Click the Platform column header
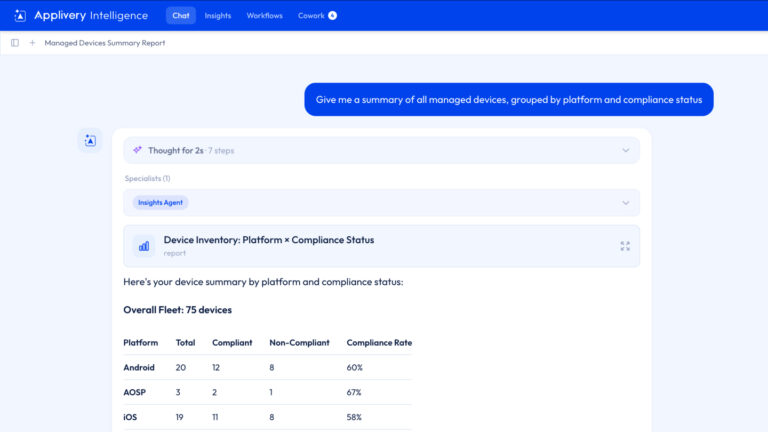The width and height of the screenshot is (768, 432). (141, 343)
